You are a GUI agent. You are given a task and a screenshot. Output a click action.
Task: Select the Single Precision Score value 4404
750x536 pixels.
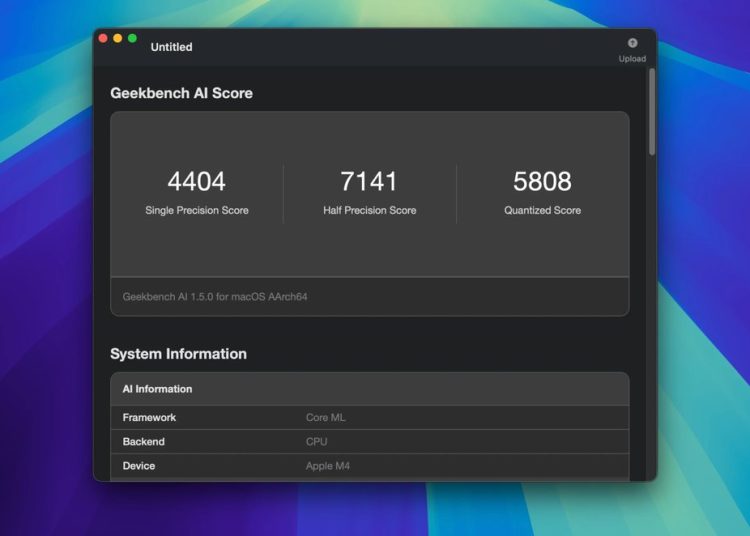196,181
